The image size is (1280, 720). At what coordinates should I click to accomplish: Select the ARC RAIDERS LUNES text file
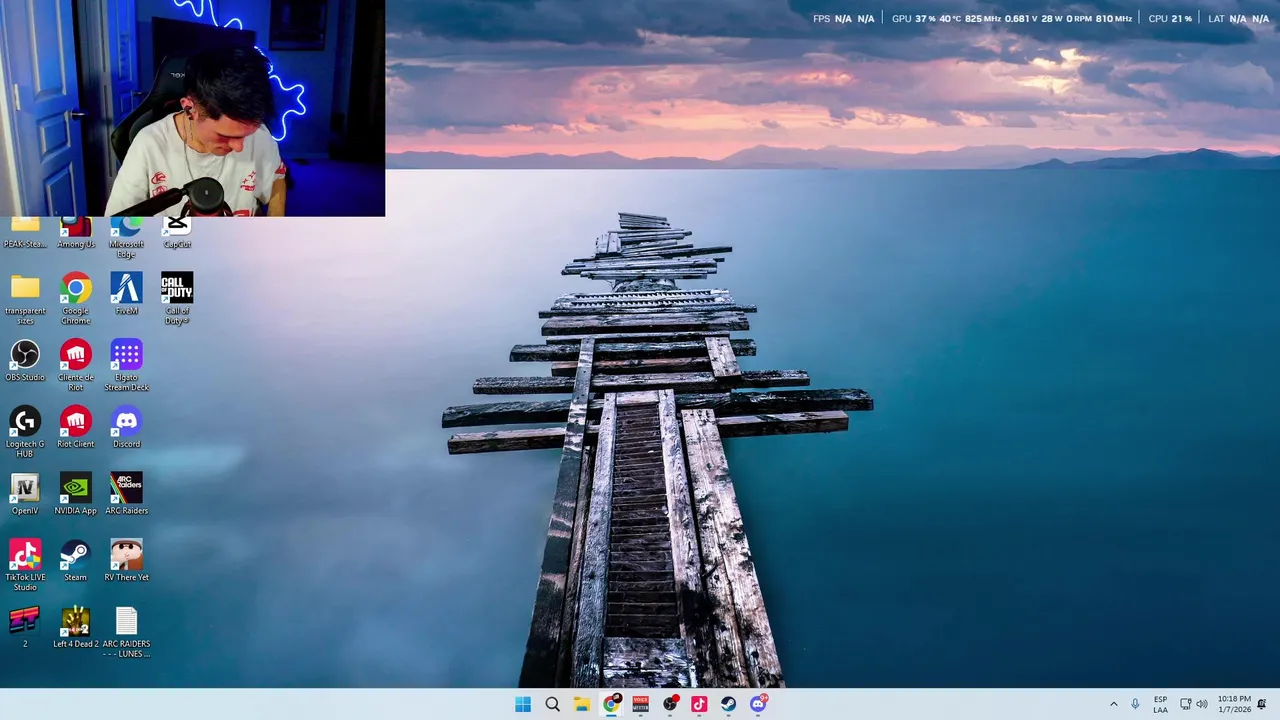126,632
